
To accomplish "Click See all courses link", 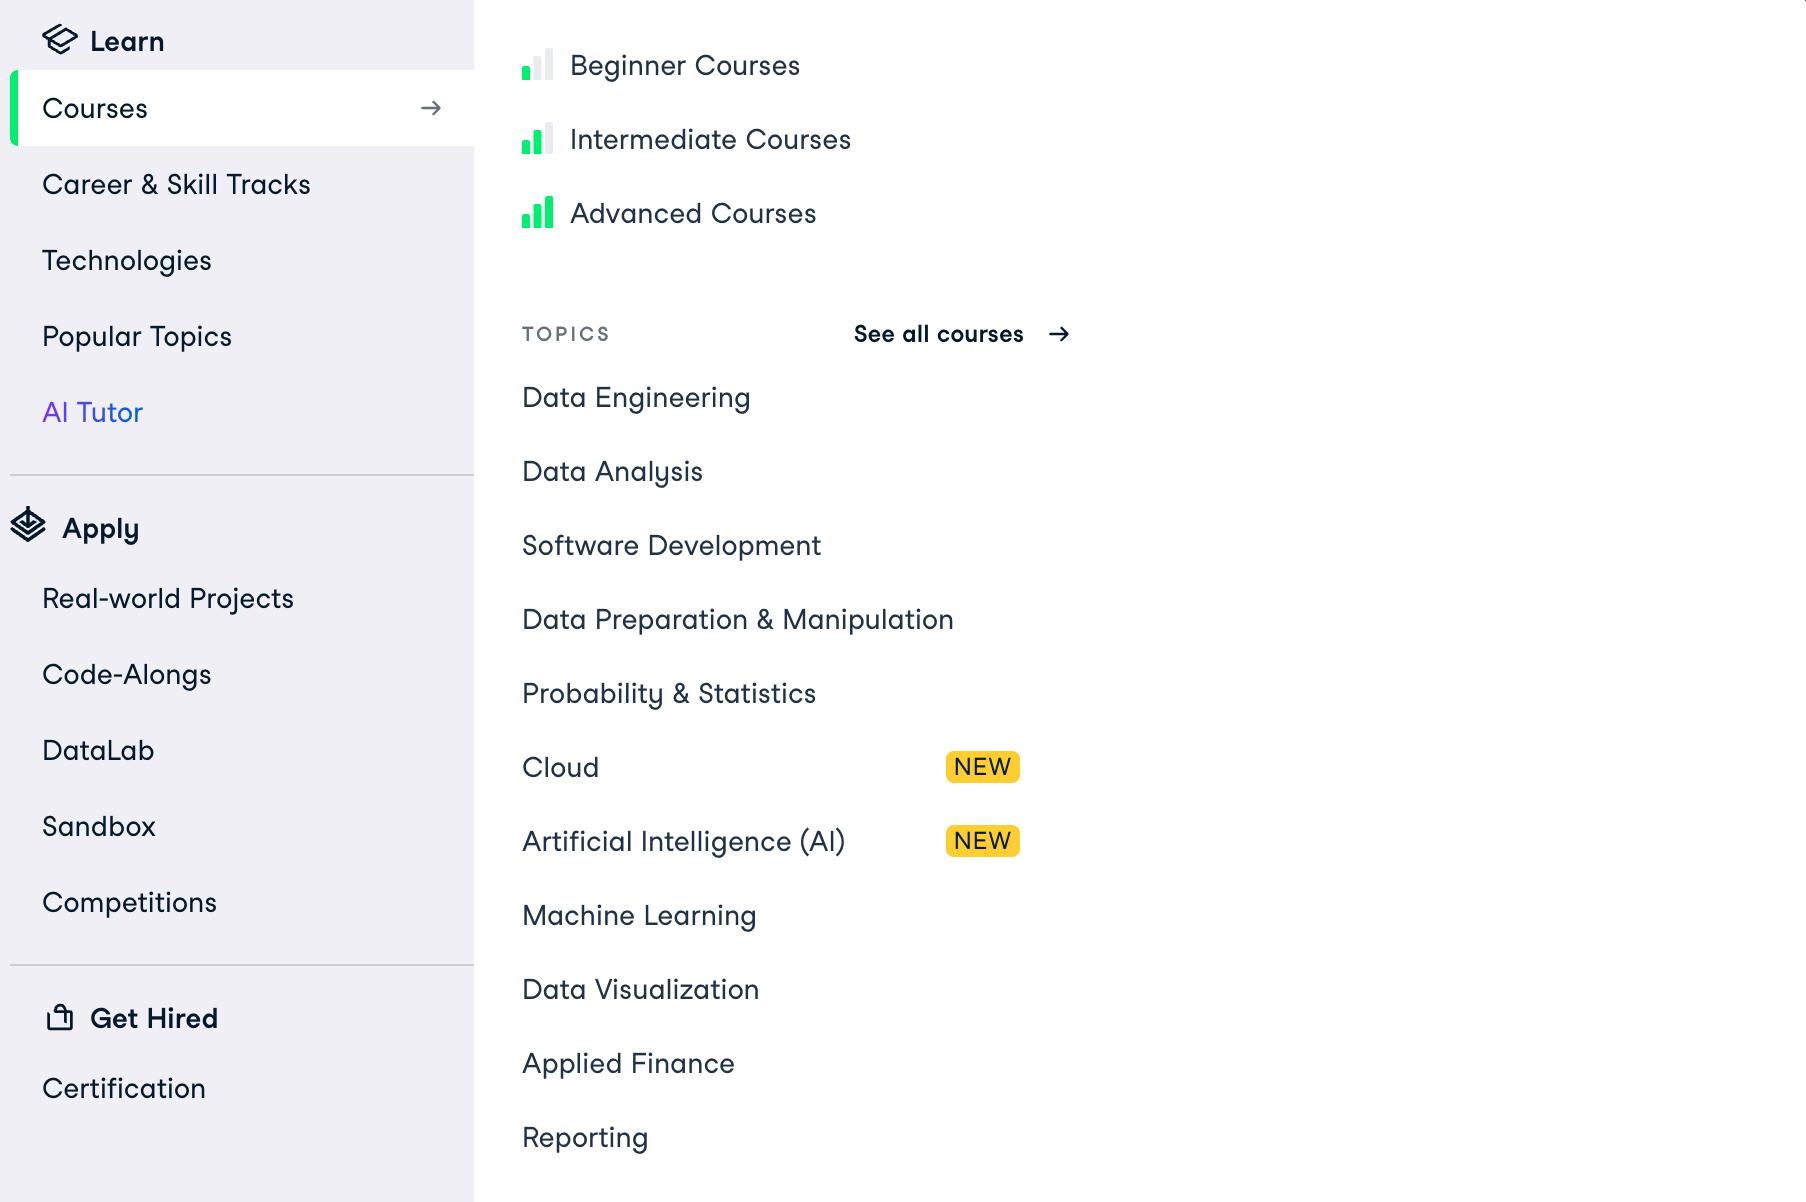I will point(938,334).
